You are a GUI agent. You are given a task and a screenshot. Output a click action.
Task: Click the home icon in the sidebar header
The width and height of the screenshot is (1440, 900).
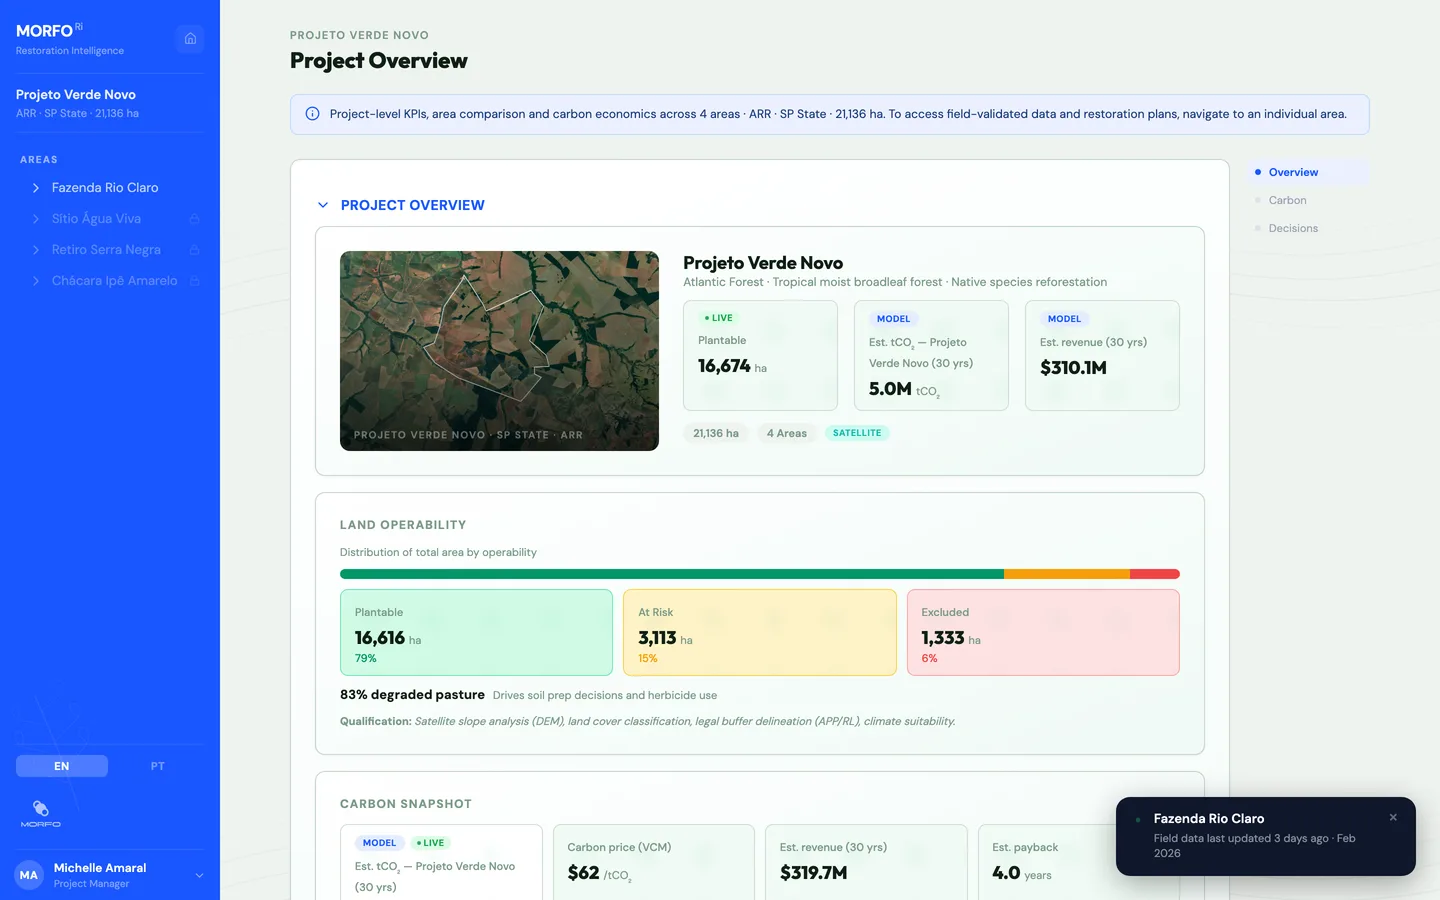pyautogui.click(x=190, y=38)
